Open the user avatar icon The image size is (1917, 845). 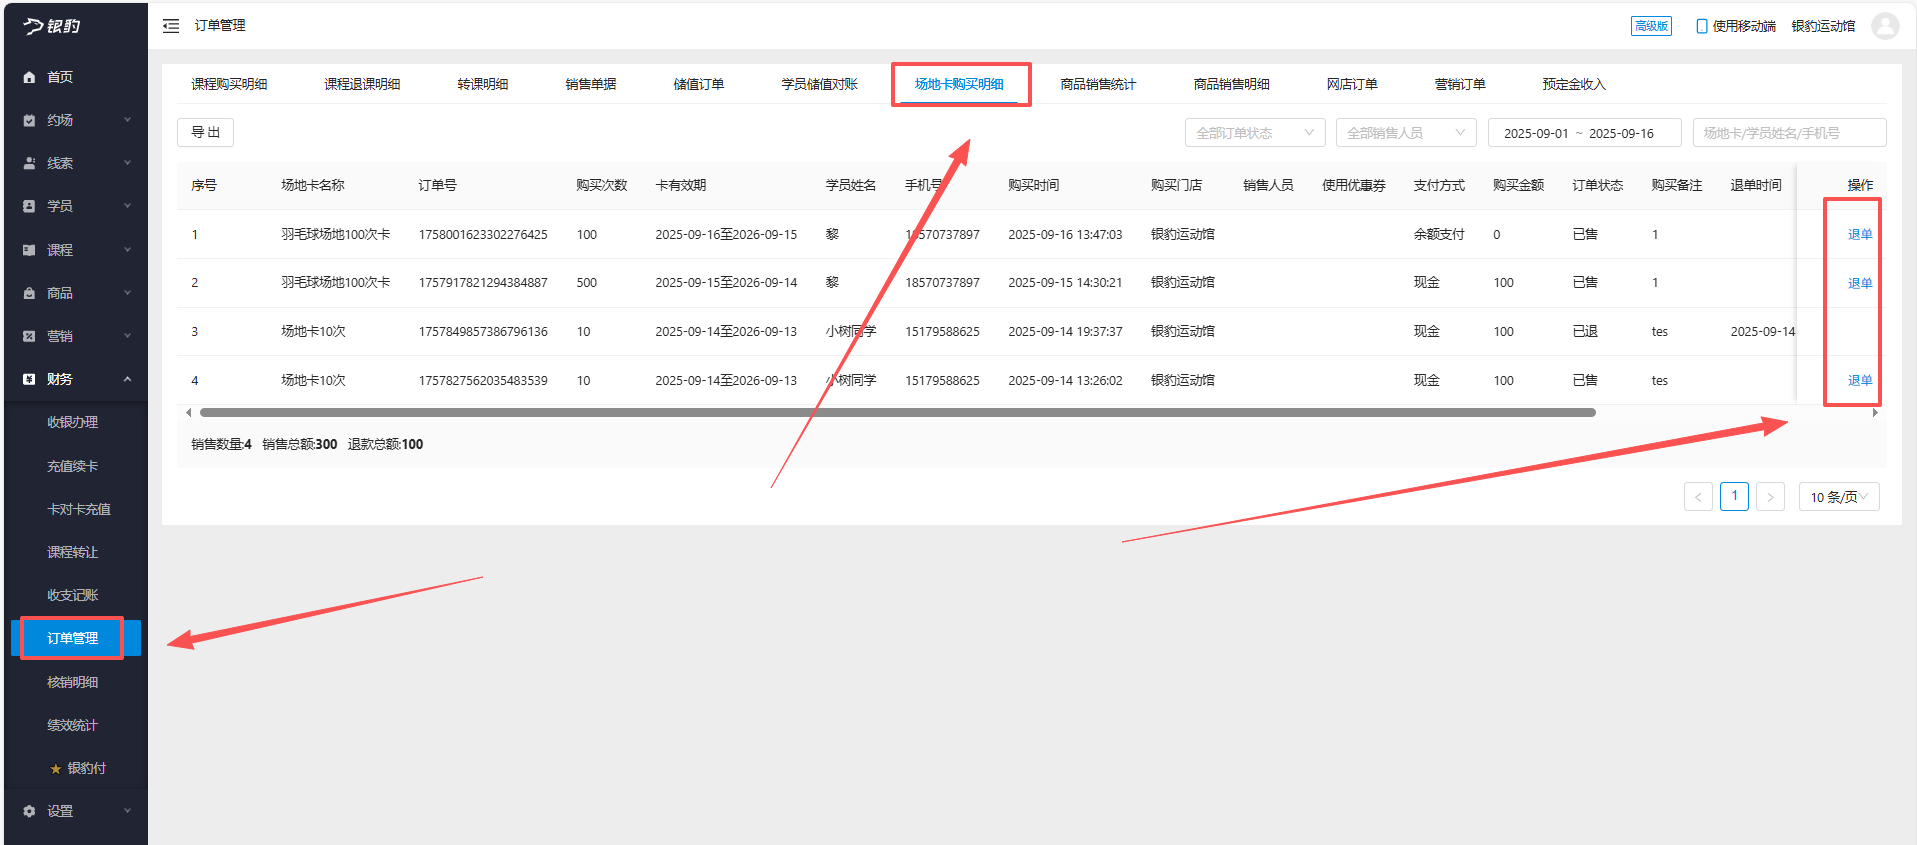tap(1885, 26)
